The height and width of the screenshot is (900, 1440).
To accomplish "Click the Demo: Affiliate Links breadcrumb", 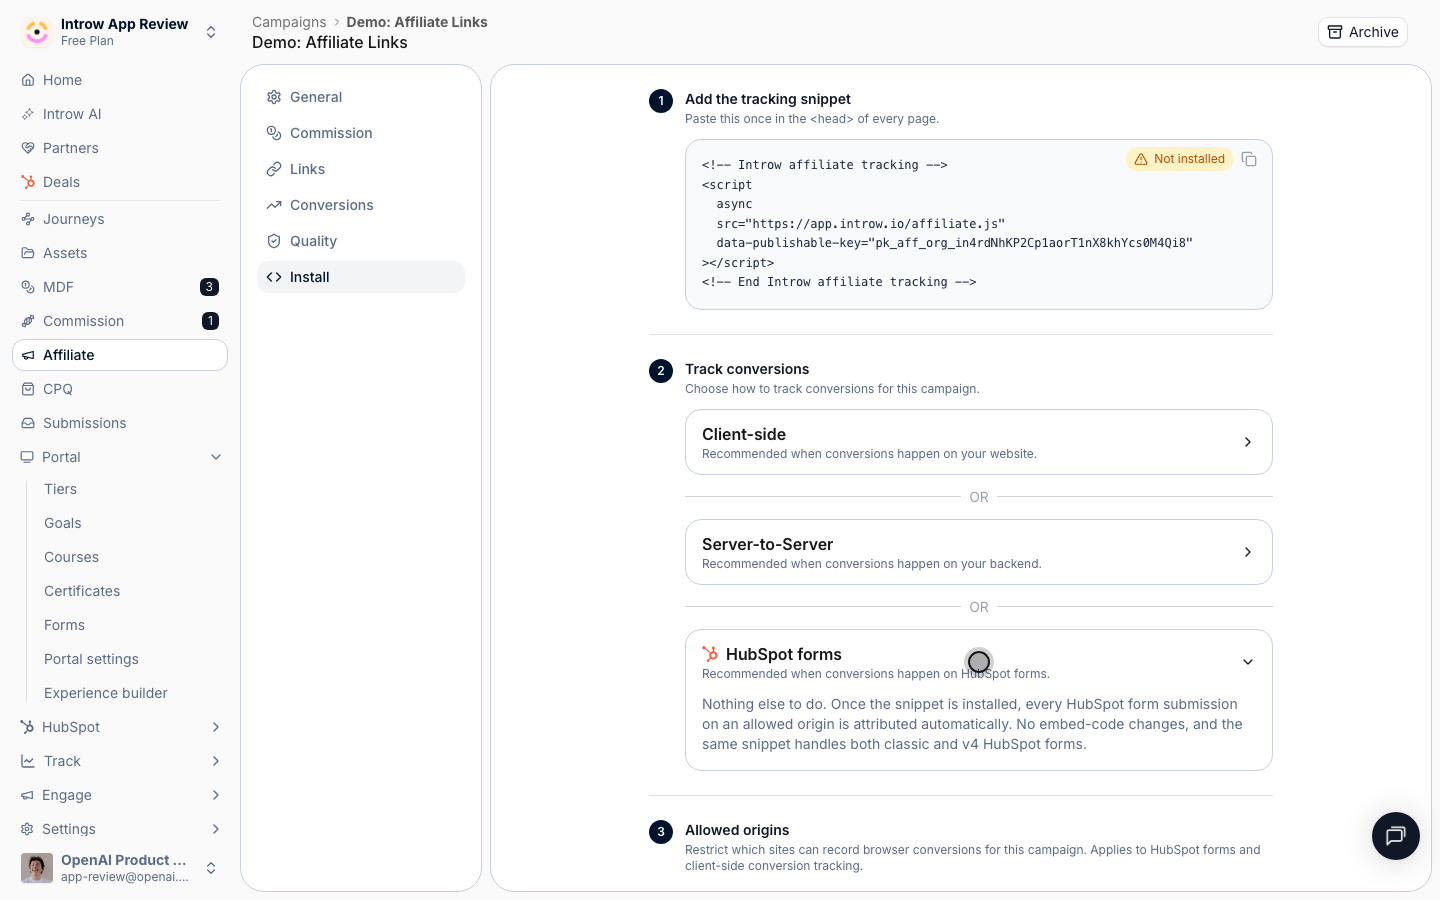I will pos(417,22).
